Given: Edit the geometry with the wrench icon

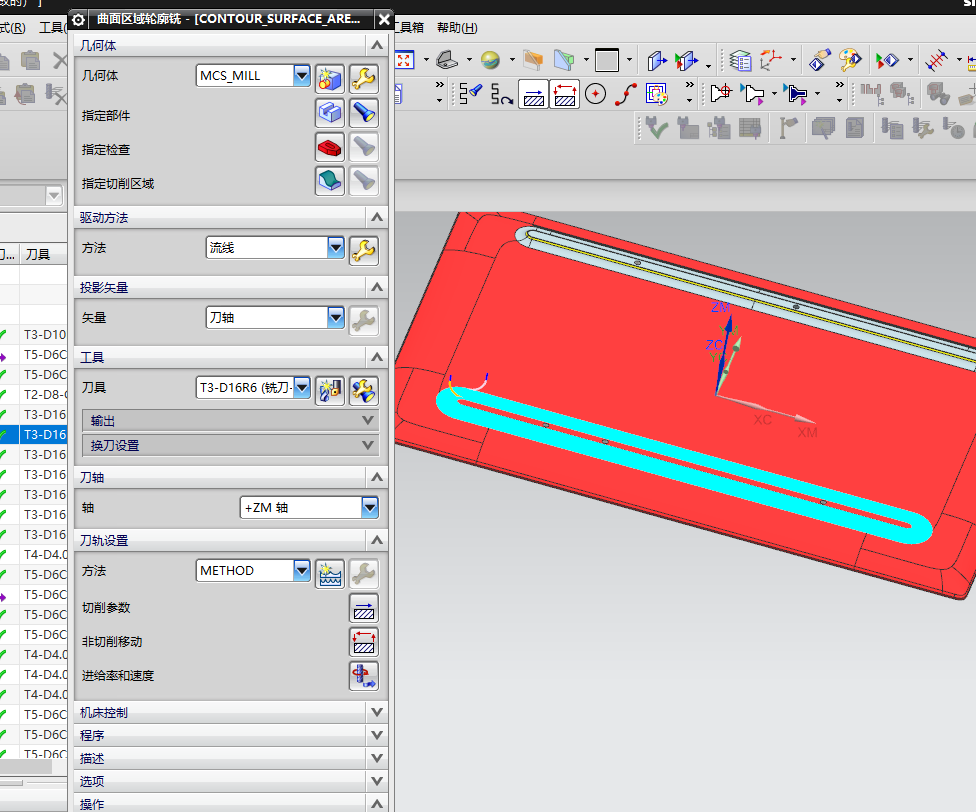Looking at the screenshot, I should (x=364, y=78).
